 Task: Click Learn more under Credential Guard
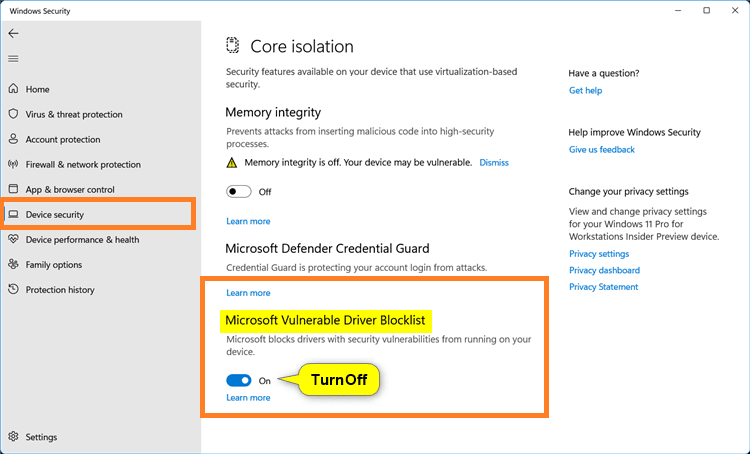pyautogui.click(x=248, y=293)
